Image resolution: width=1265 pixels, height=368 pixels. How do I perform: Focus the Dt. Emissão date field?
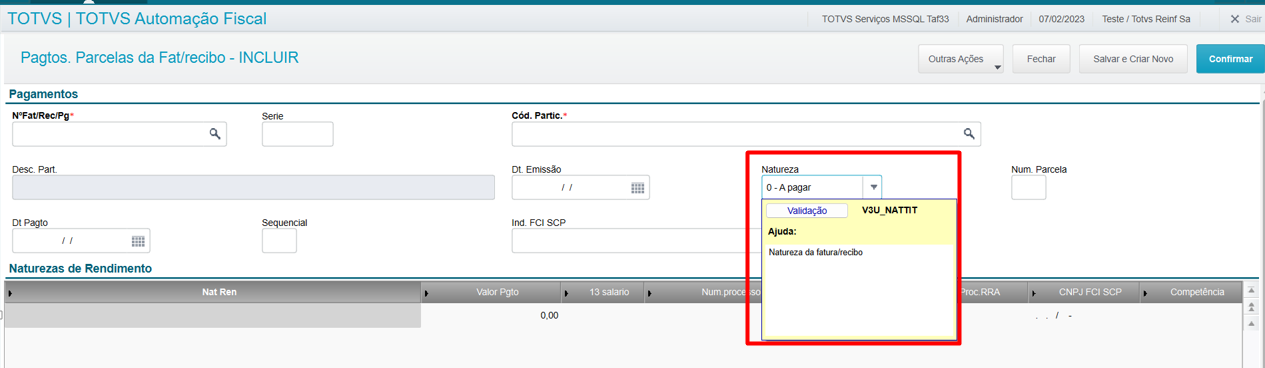[581, 187]
